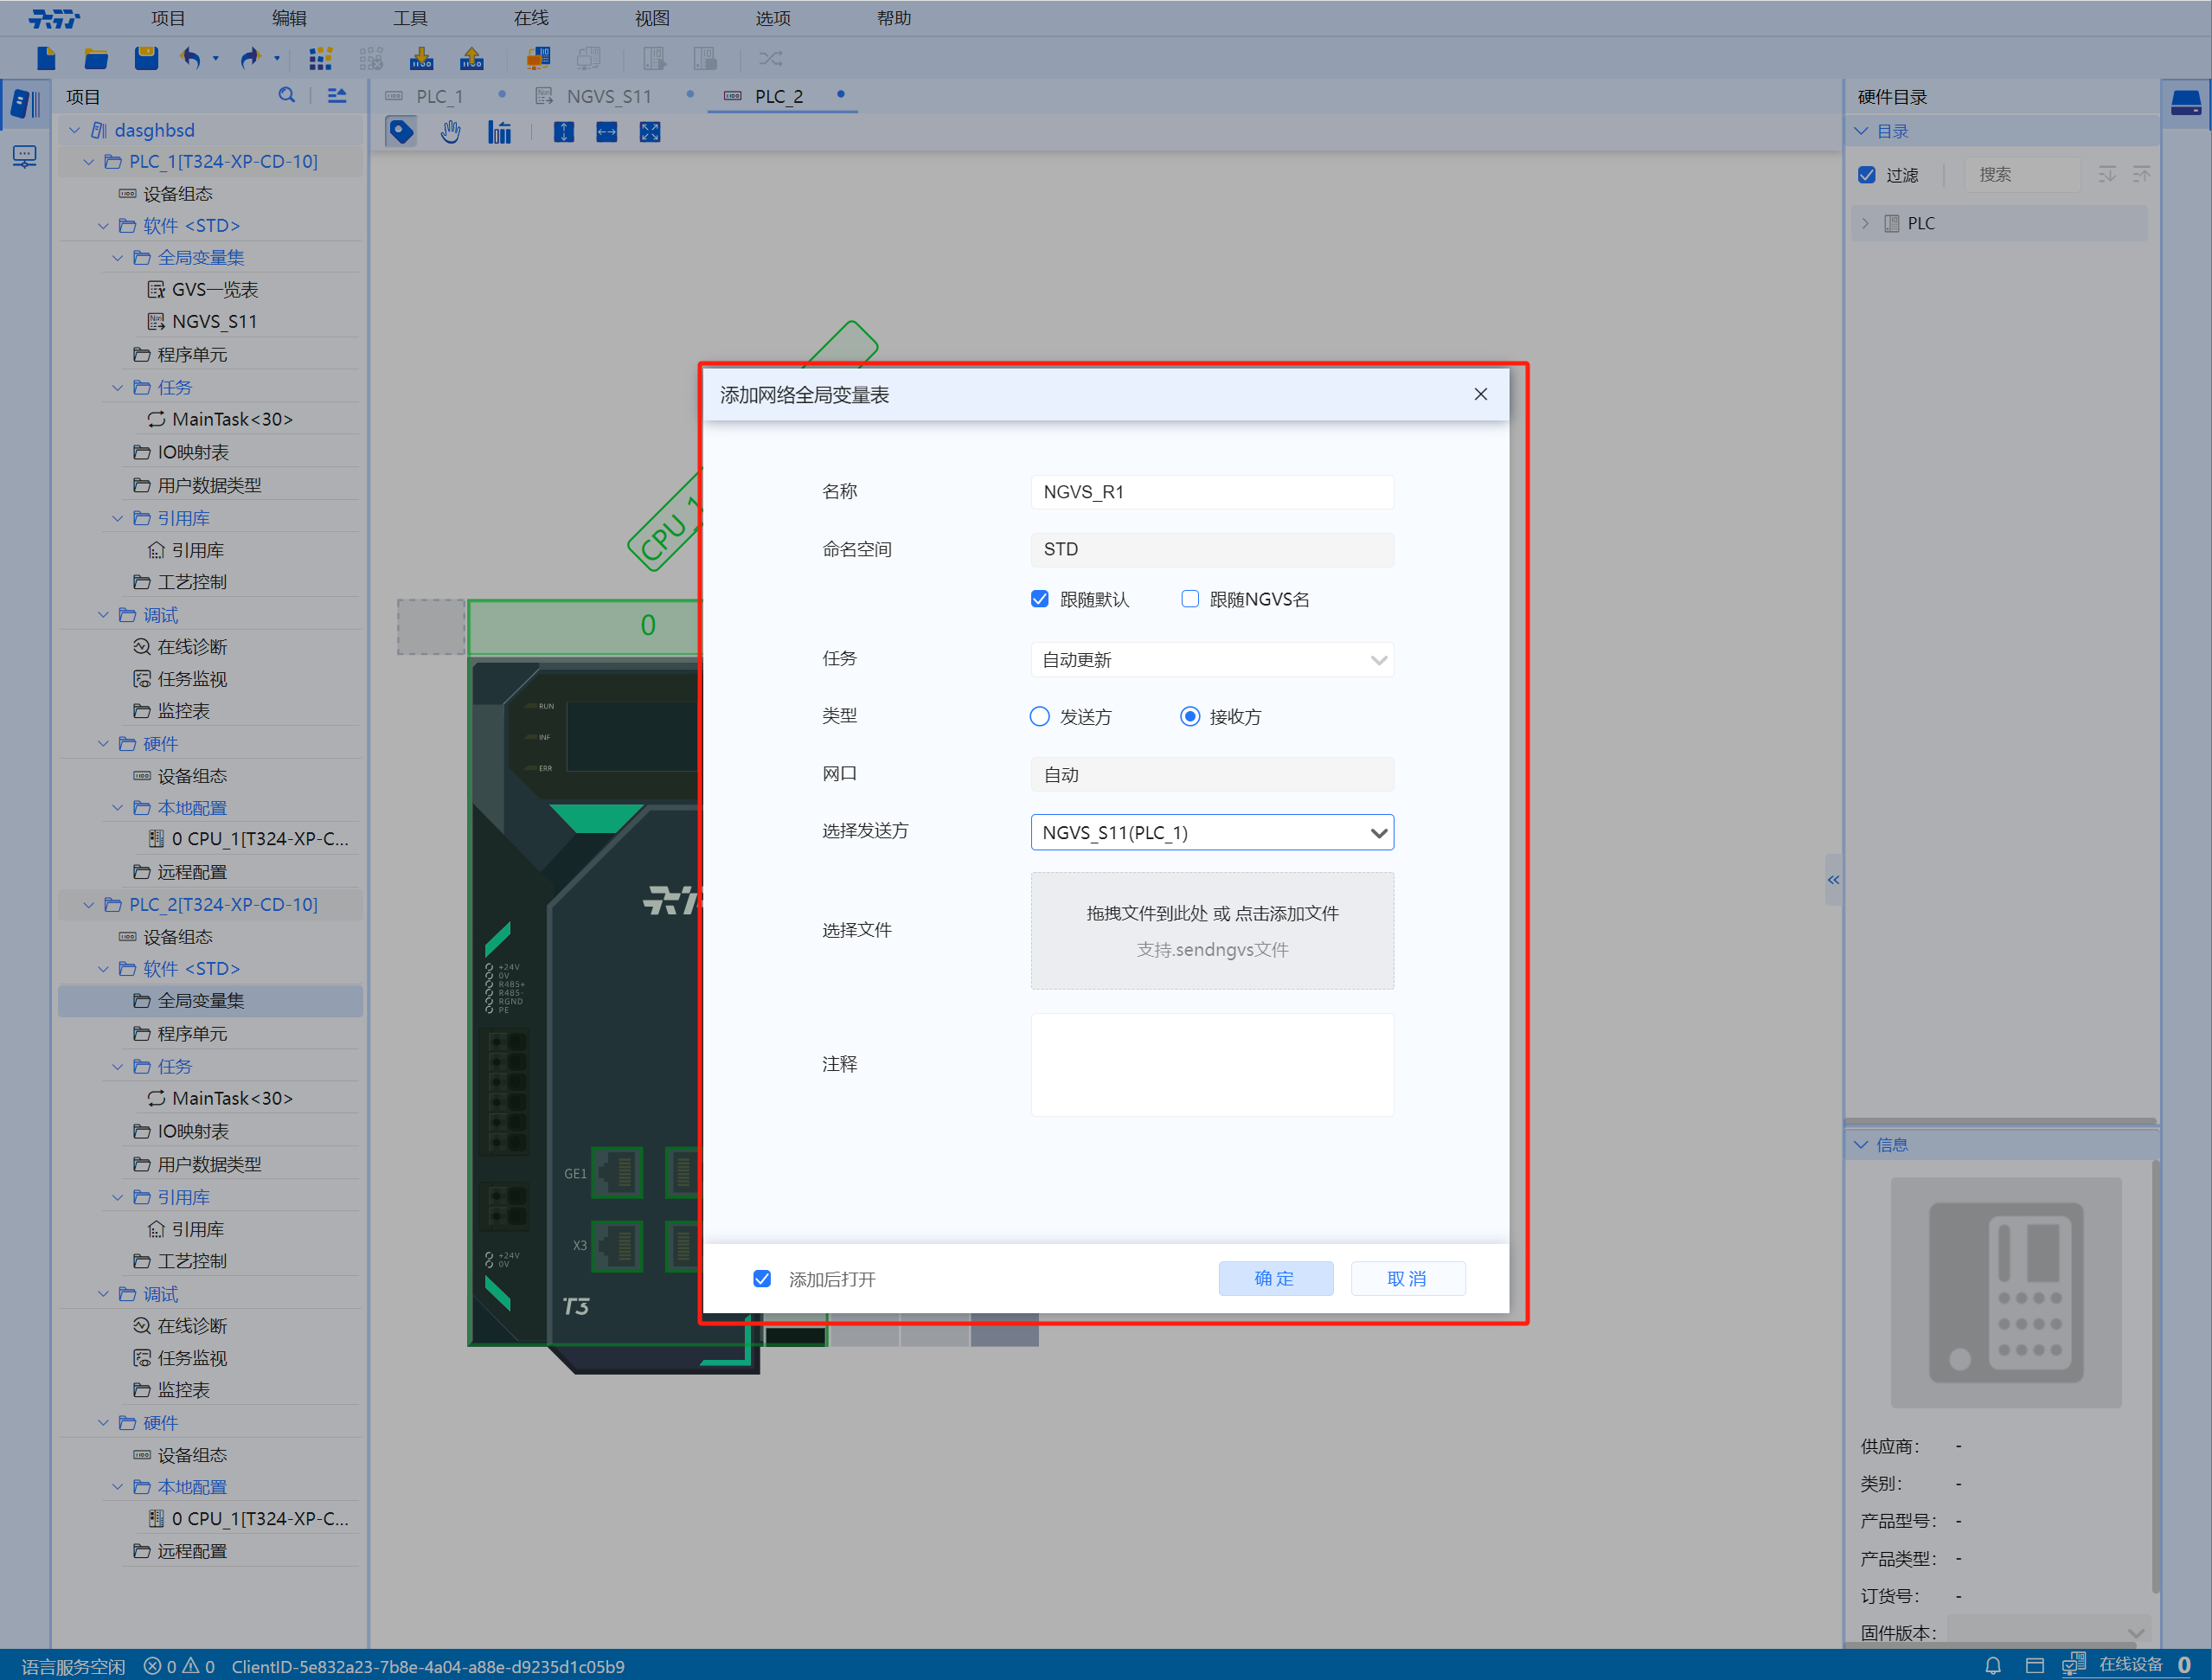Click the 确定 button in the dialog
The height and width of the screenshot is (1680, 2212).
tap(1275, 1278)
